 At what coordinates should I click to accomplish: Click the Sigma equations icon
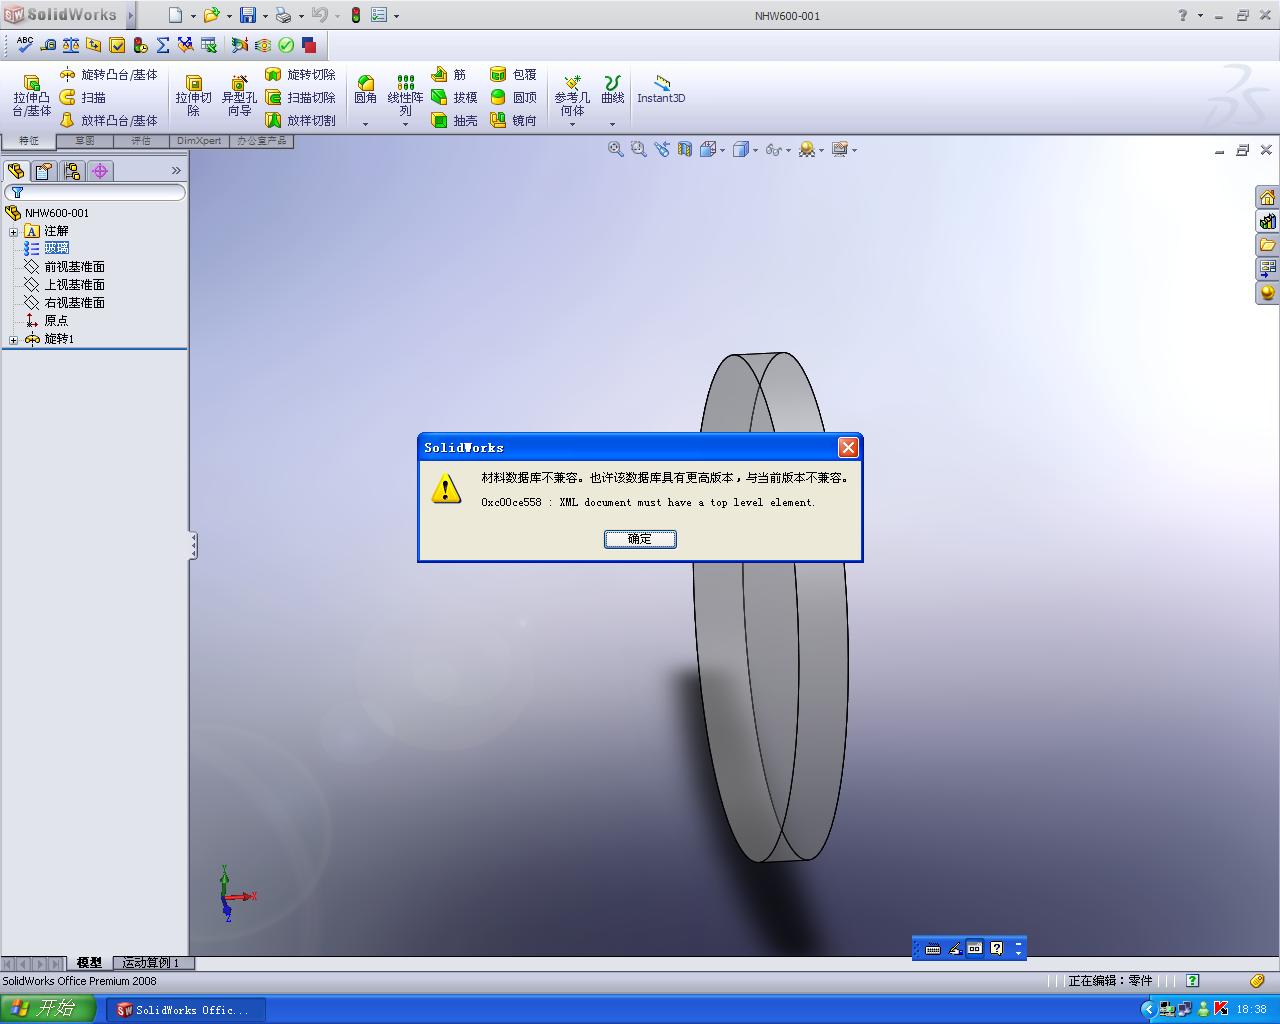(163, 45)
